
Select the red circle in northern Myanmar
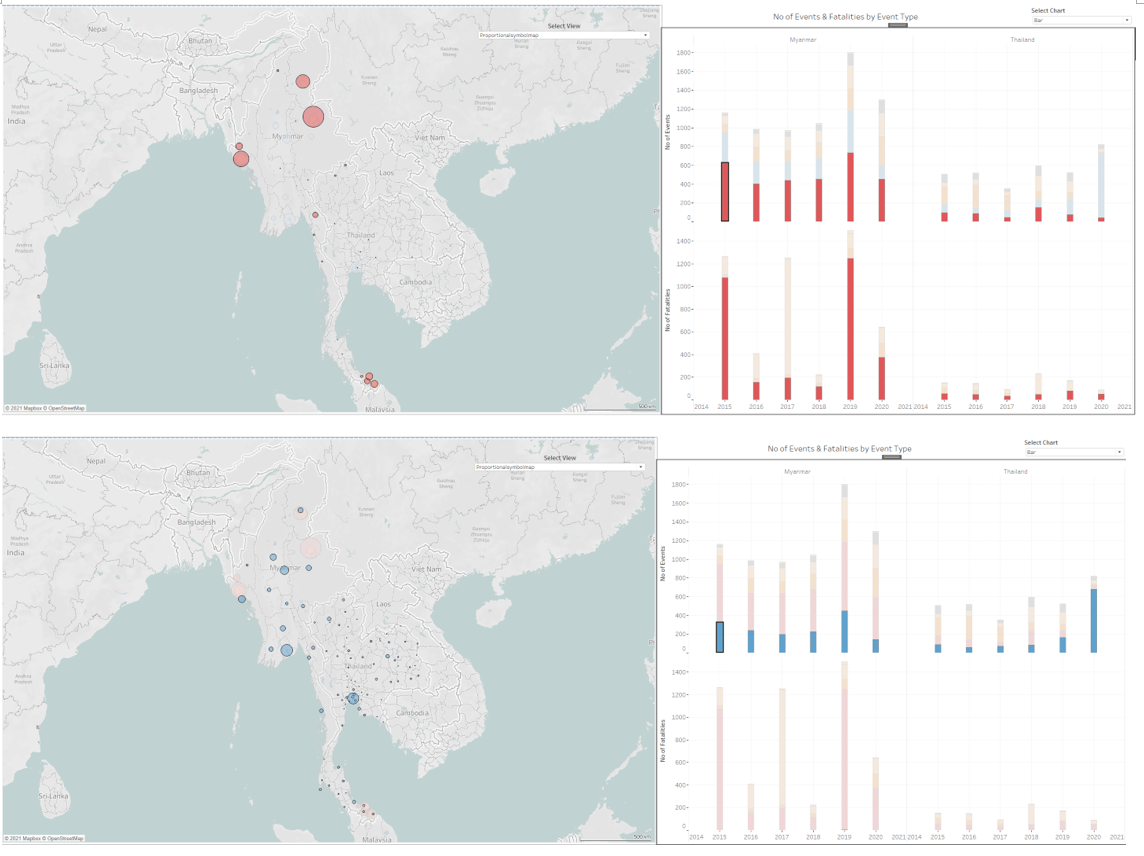coord(303,82)
